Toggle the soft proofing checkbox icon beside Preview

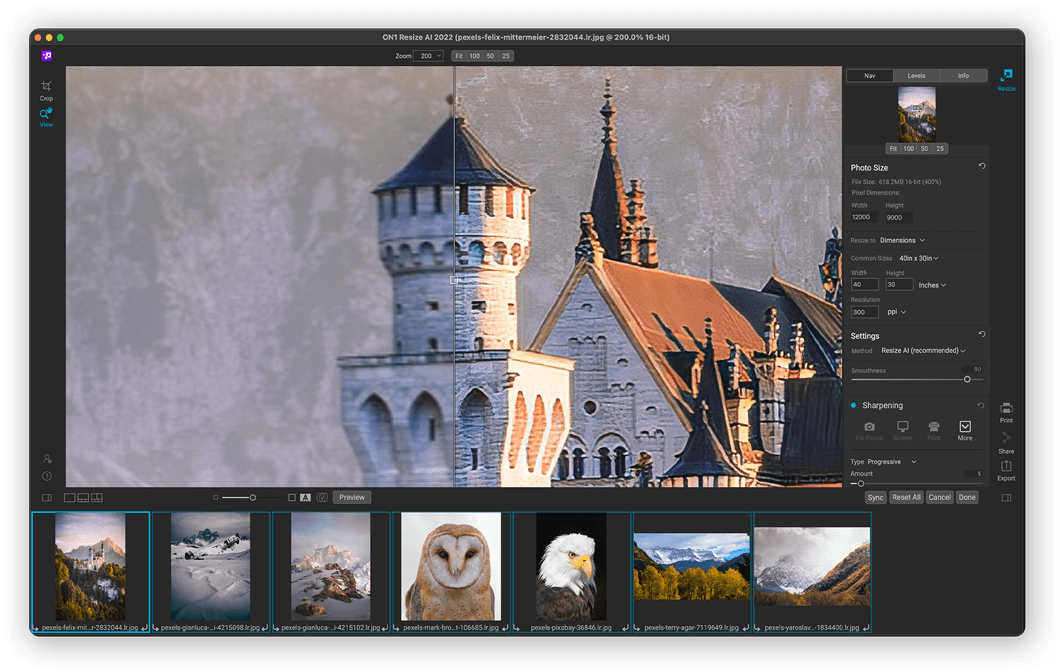(322, 497)
